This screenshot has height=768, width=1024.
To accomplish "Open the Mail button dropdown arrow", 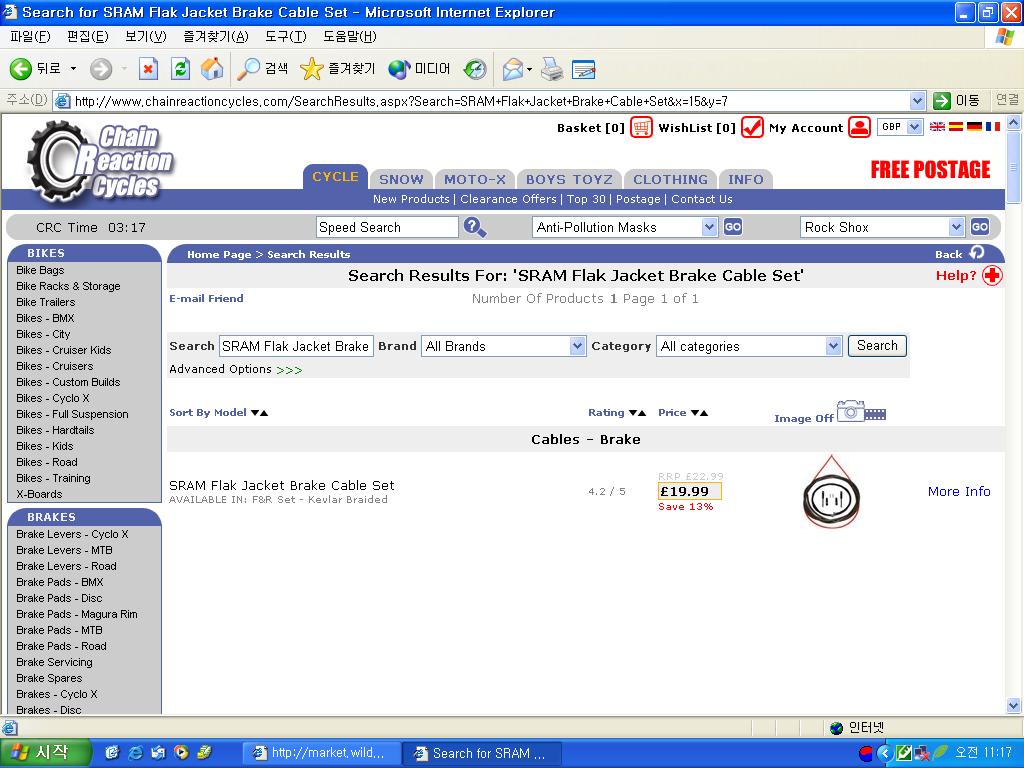I will tap(530, 69).
